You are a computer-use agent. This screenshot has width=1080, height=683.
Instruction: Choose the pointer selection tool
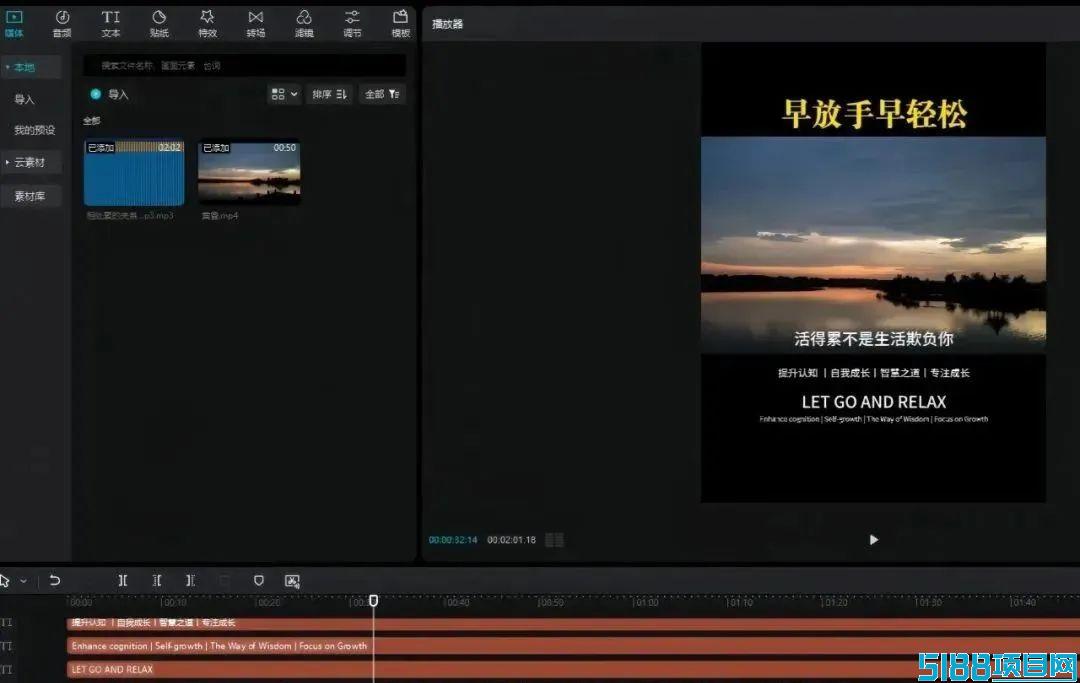pos(5,581)
